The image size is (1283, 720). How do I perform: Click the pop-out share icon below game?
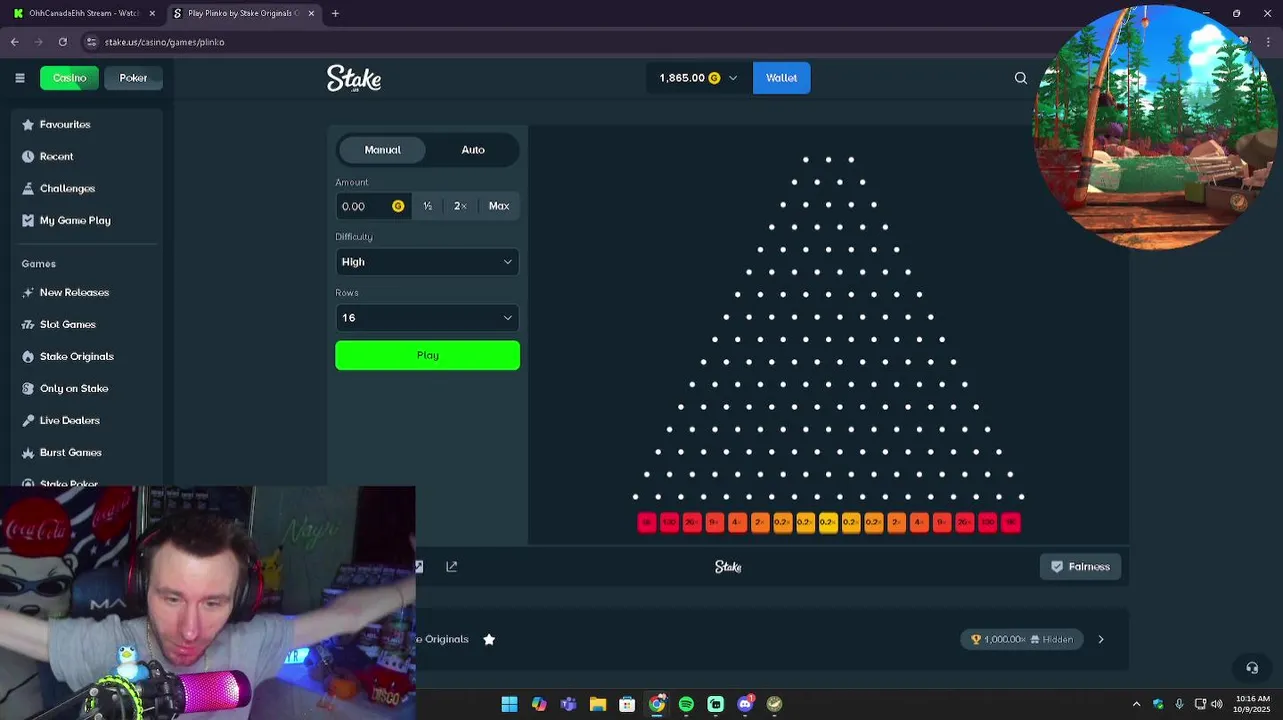pyautogui.click(x=452, y=567)
